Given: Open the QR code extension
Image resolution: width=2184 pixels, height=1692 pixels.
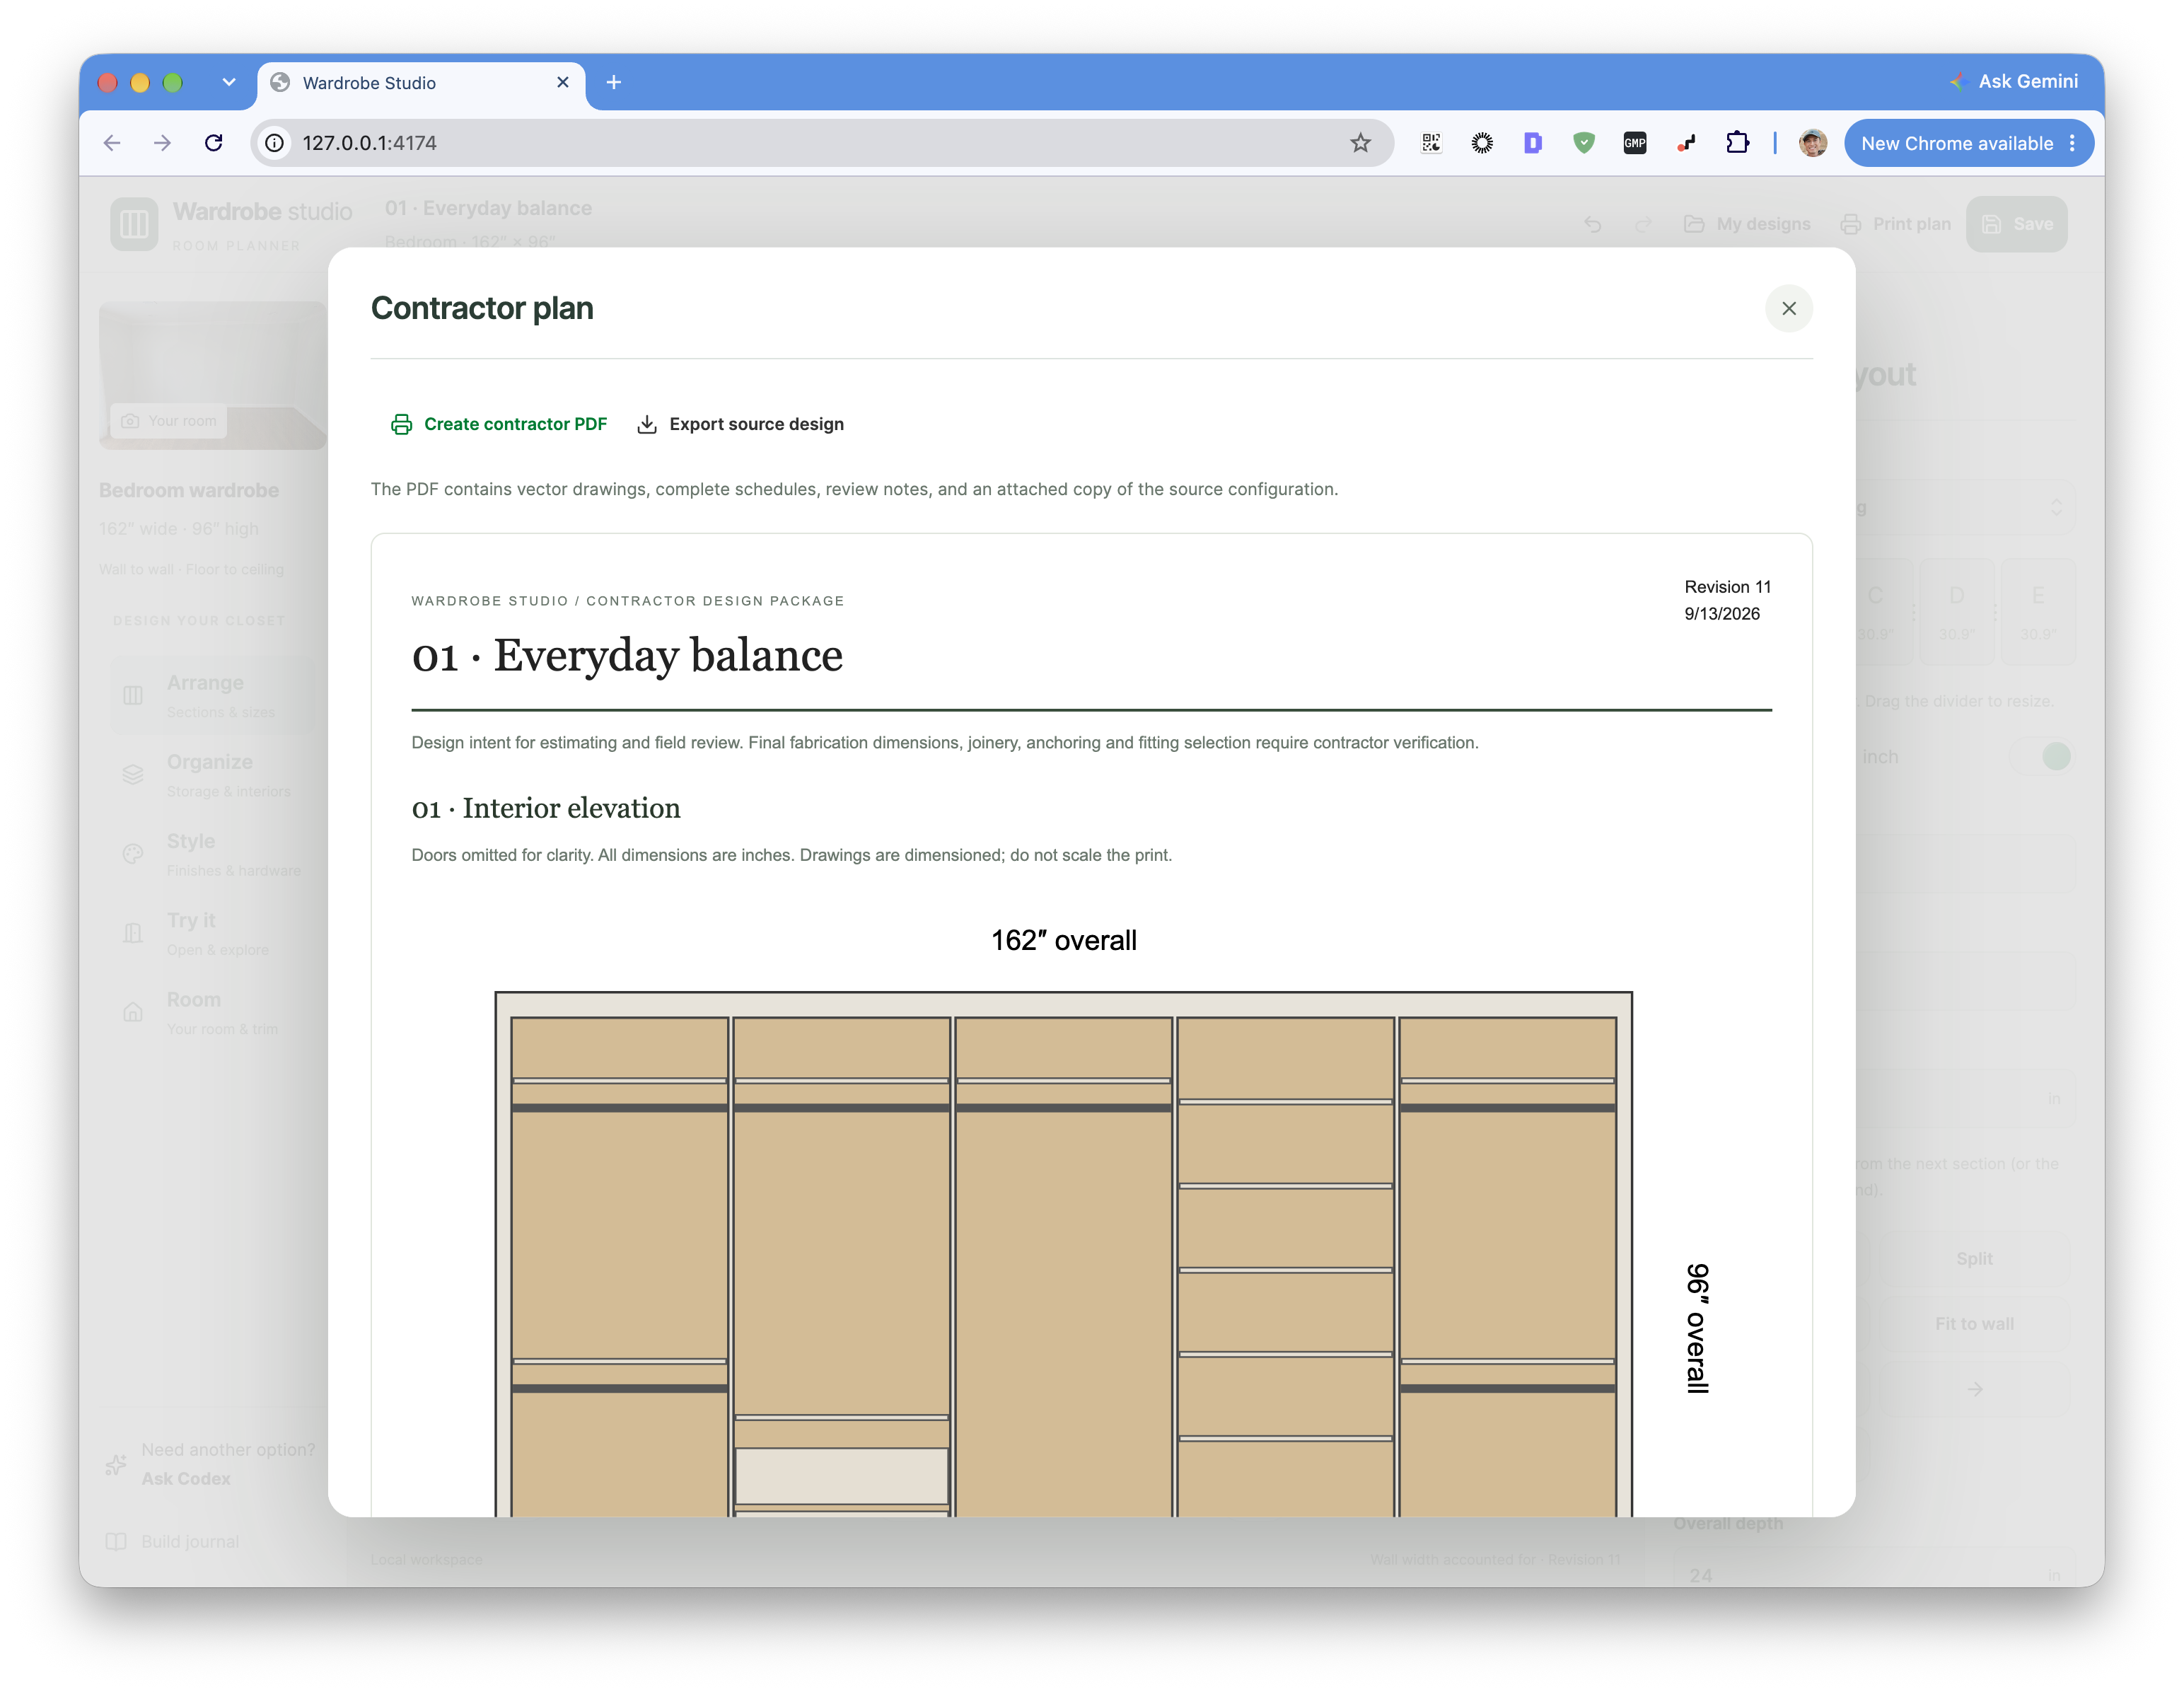Looking at the screenshot, I should tap(1431, 143).
